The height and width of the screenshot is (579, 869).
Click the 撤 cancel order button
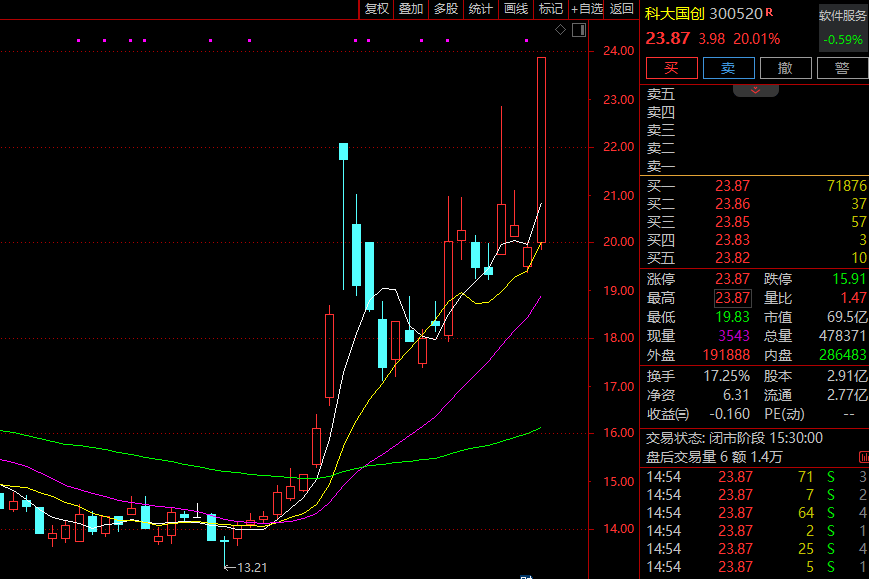(785, 68)
